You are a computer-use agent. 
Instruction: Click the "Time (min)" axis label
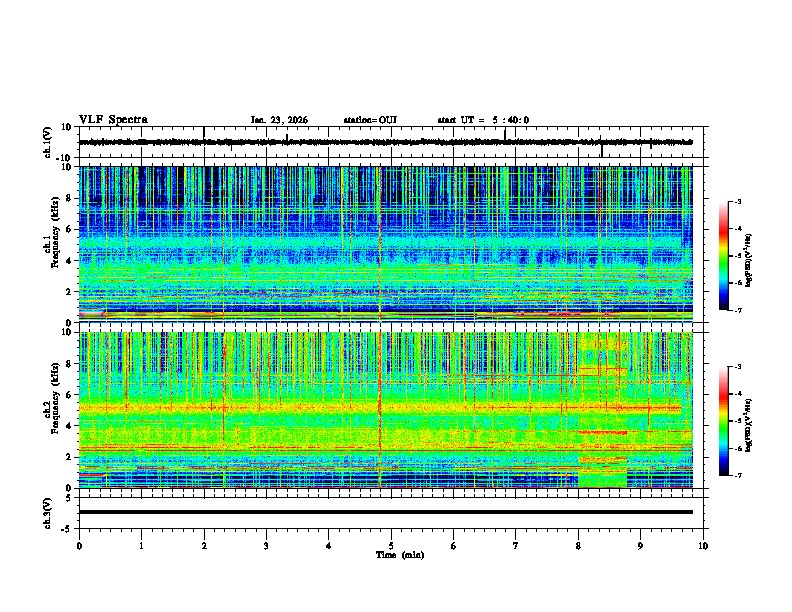tap(400, 555)
